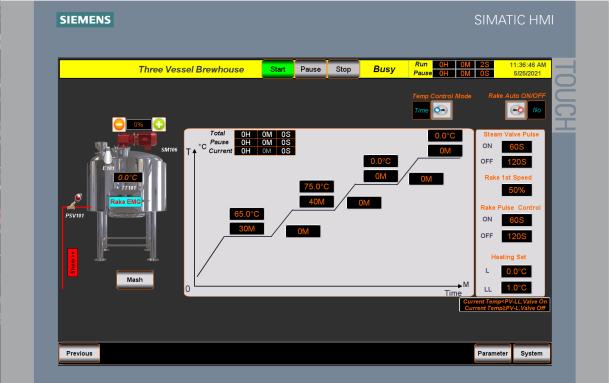Click the Siemens logo
The image size is (609, 383).
coord(85,20)
